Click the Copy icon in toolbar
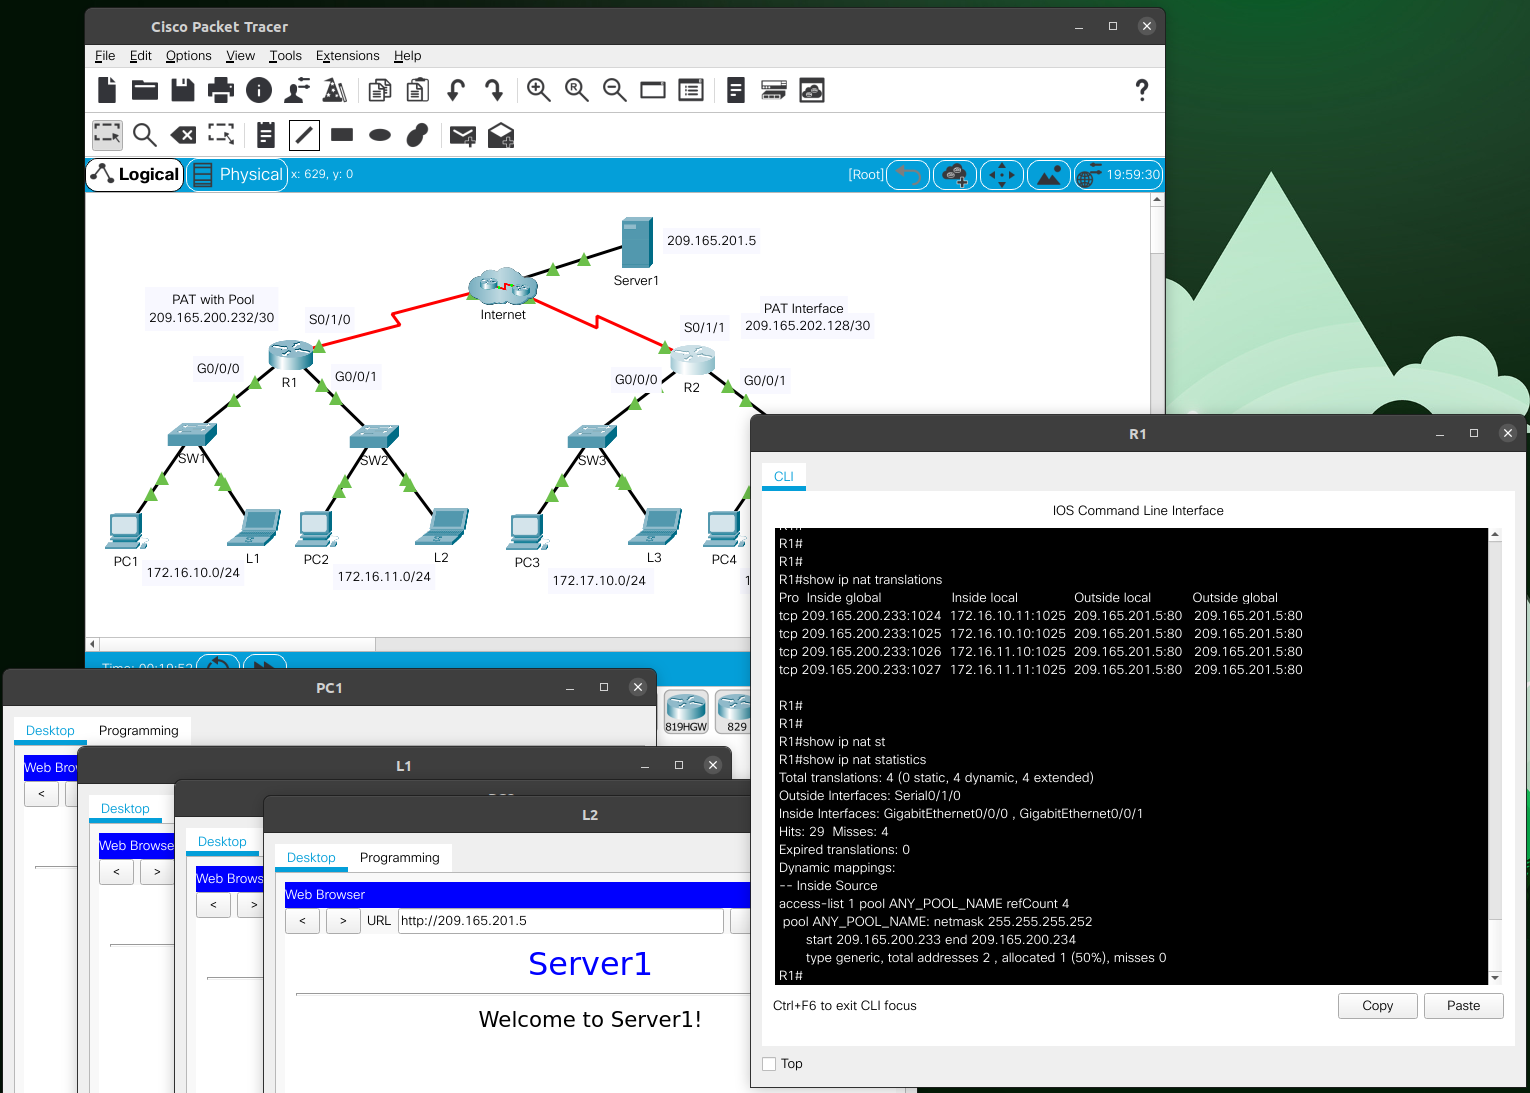The height and width of the screenshot is (1093, 1530). pyautogui.click(x=380, y=91)
